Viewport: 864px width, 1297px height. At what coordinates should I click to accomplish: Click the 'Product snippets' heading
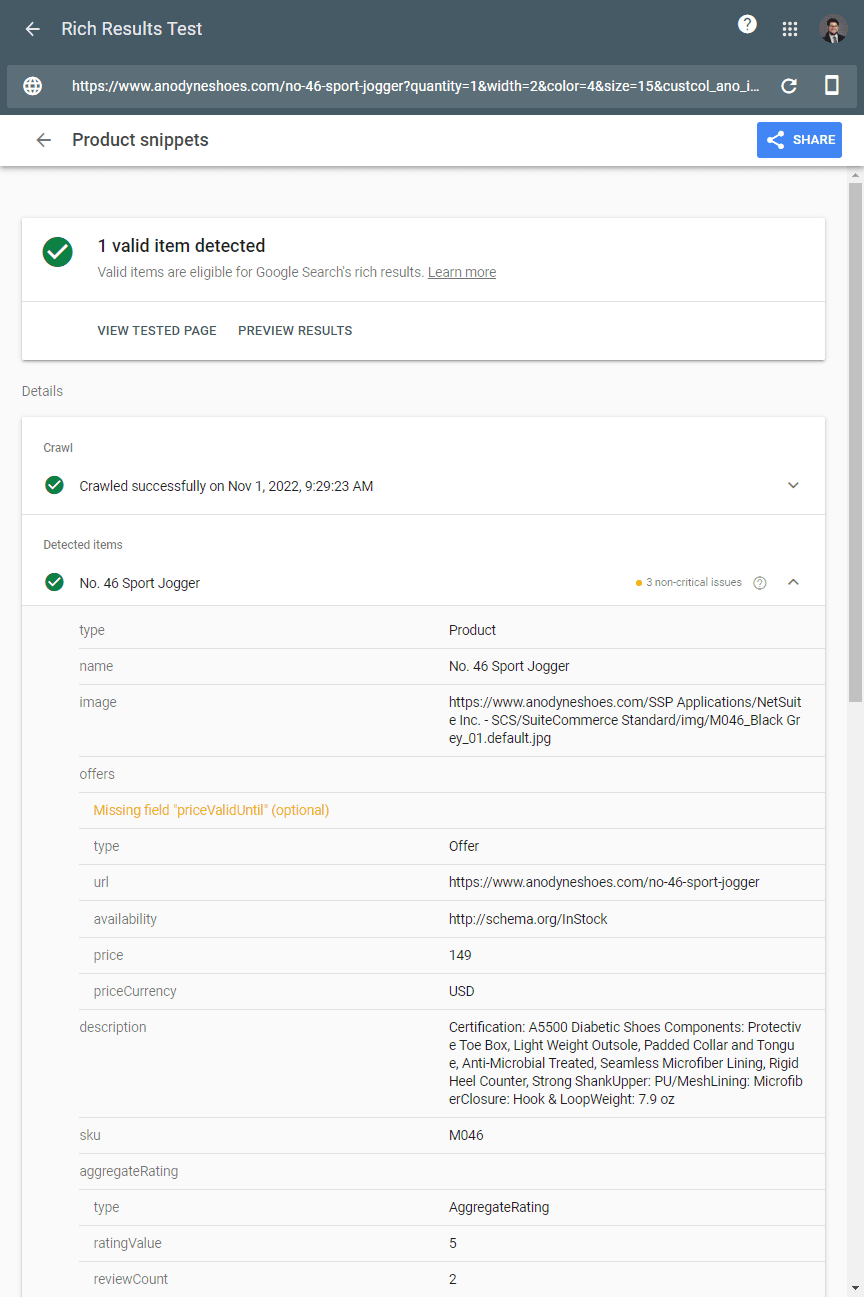point(140,140)
